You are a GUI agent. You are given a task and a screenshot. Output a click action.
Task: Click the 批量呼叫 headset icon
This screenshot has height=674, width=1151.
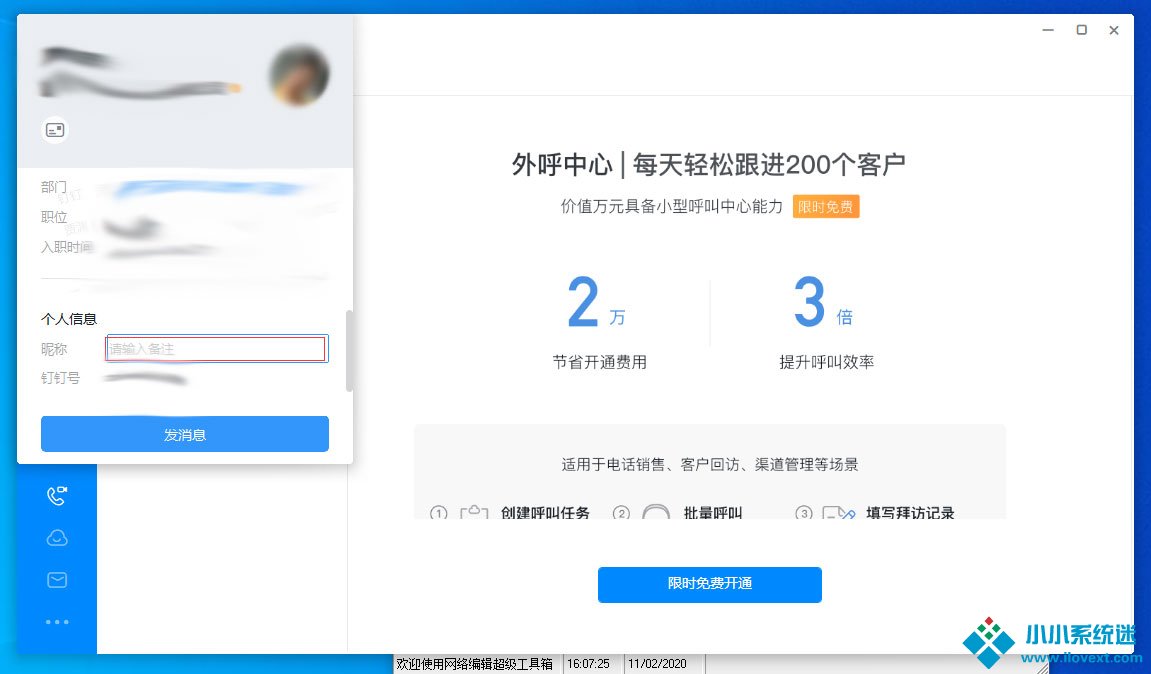pos(656,513)
